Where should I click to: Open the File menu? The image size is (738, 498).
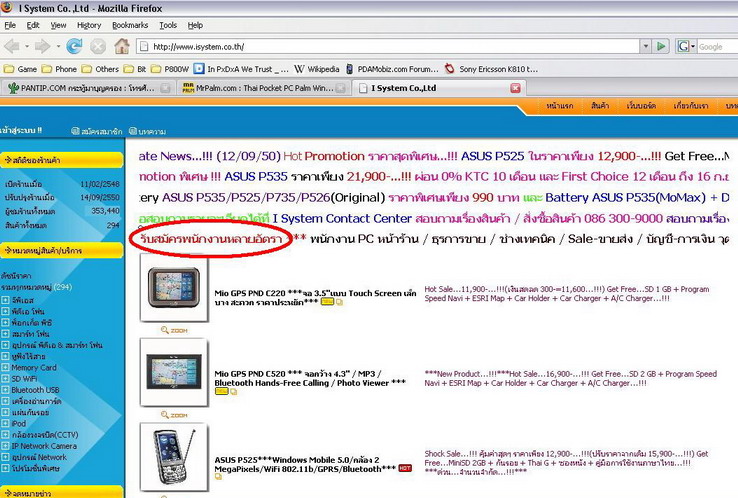pos(10,25)
